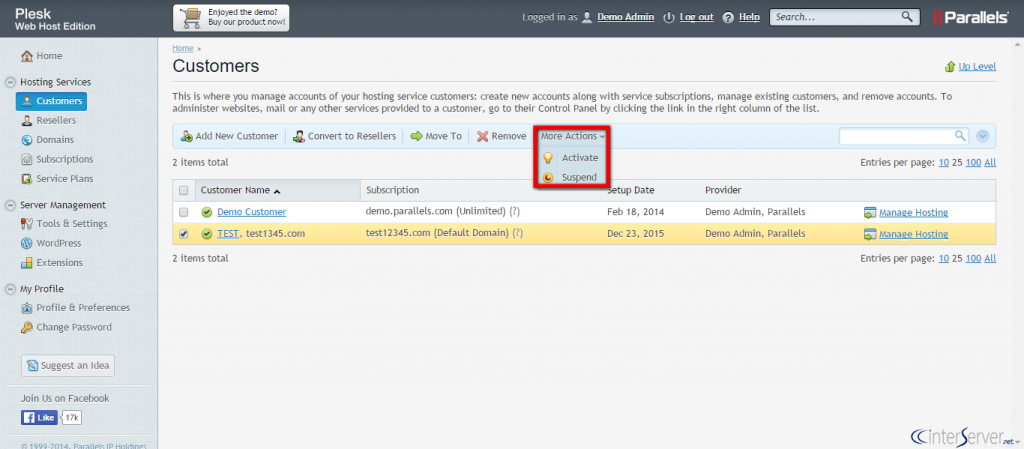This screenshot has height=449, width=1024.
Task: Click the header Search input field
Action: (x=836, y=17)
